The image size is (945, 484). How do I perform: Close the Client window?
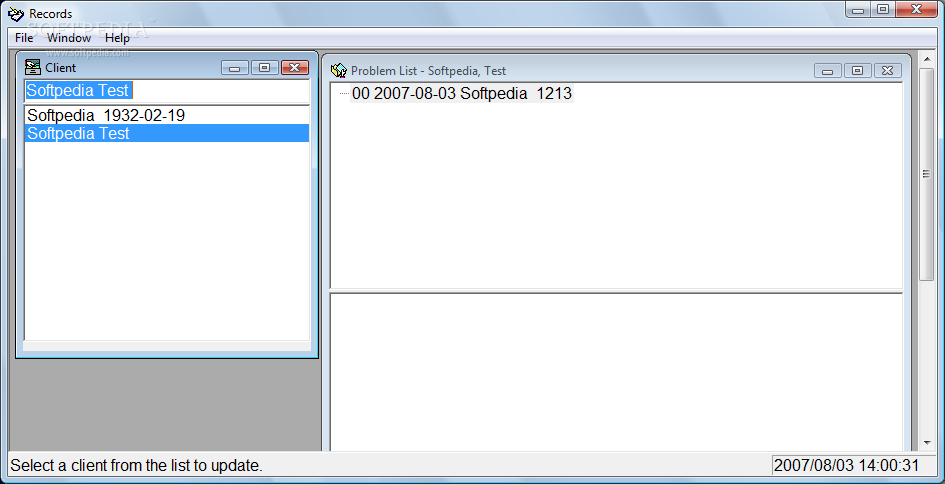295,68
